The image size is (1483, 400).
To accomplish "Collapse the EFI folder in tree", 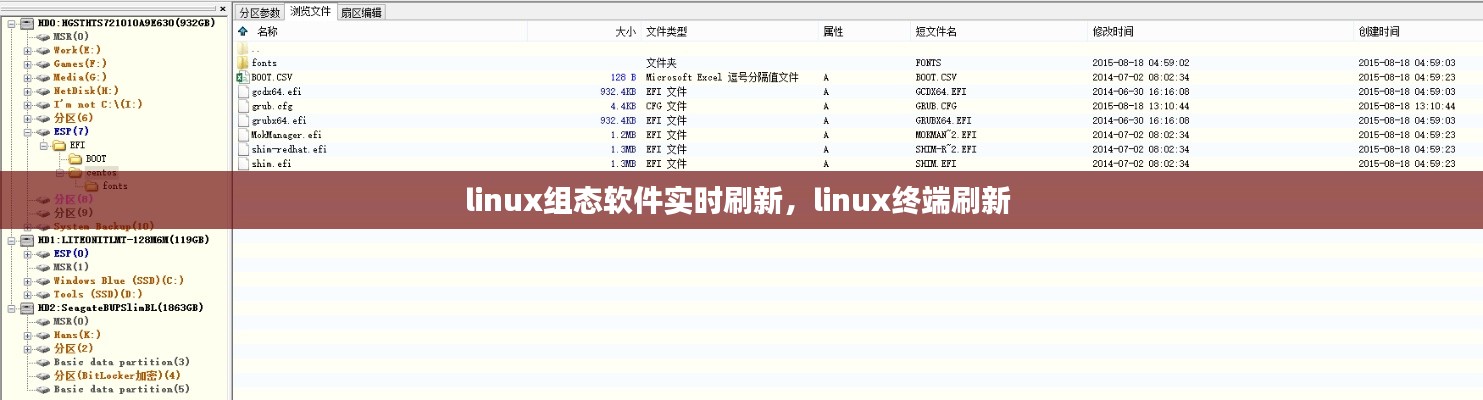I will tap(42, 145).
